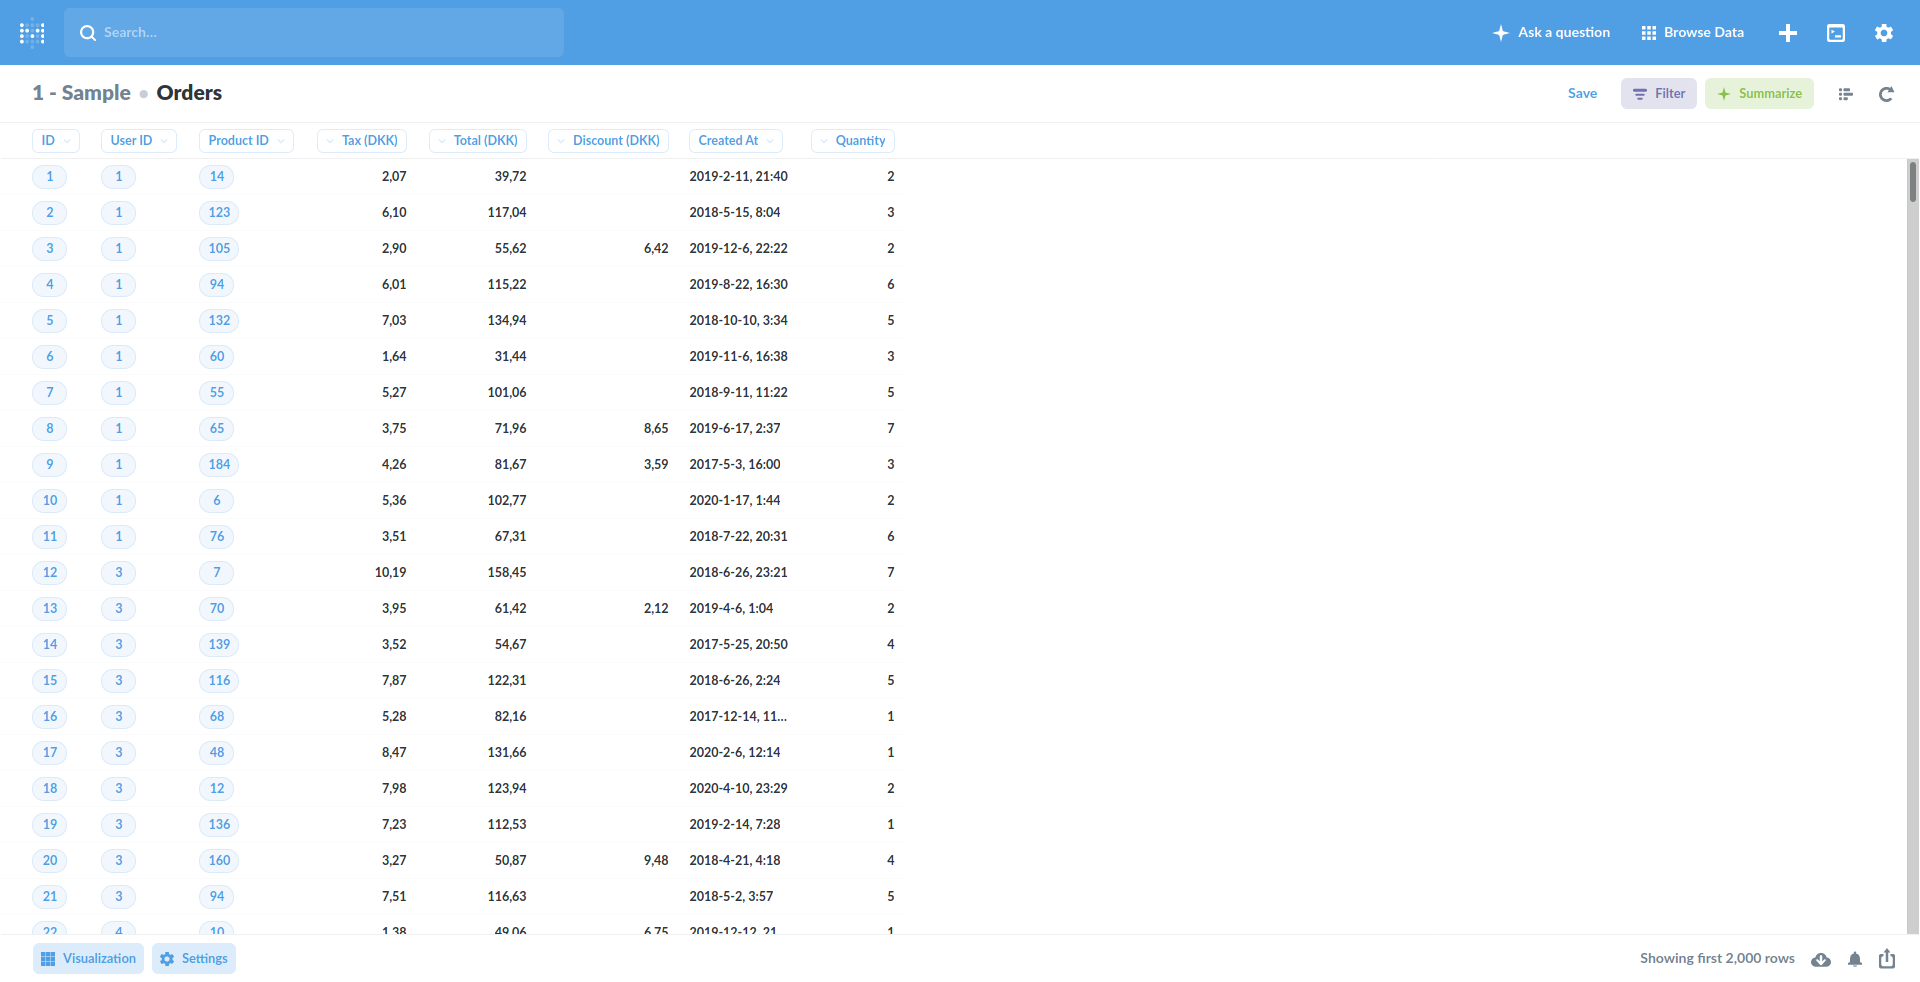Open admin settings with the gear icon
The height and width of the screenshot is (982, 1920).
pyautogui.click(x=1884, y=32)
